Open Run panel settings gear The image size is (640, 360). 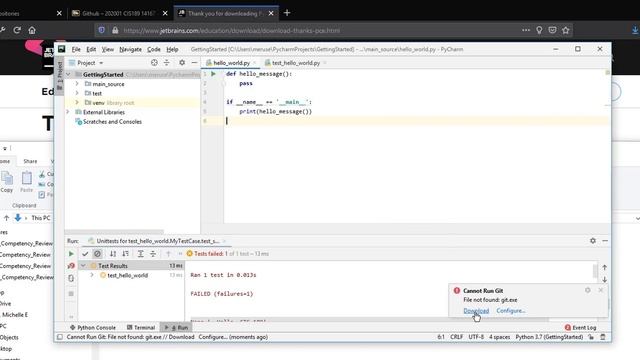click(593, 241)
